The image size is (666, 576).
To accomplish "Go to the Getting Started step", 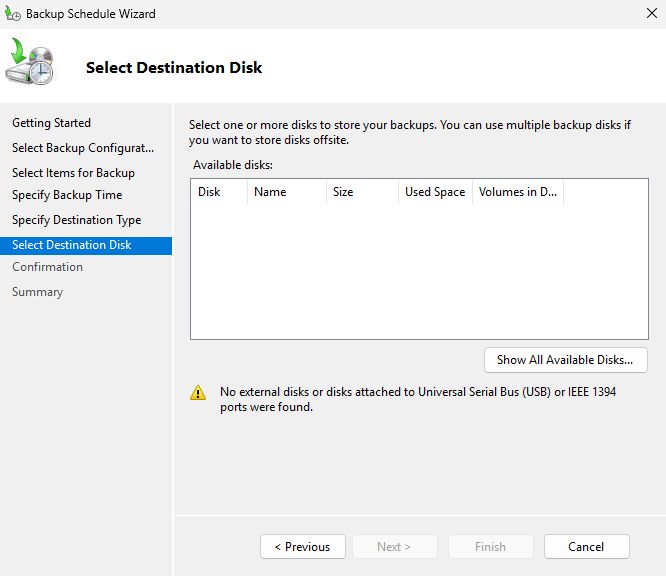I will (x=51, y=123).
